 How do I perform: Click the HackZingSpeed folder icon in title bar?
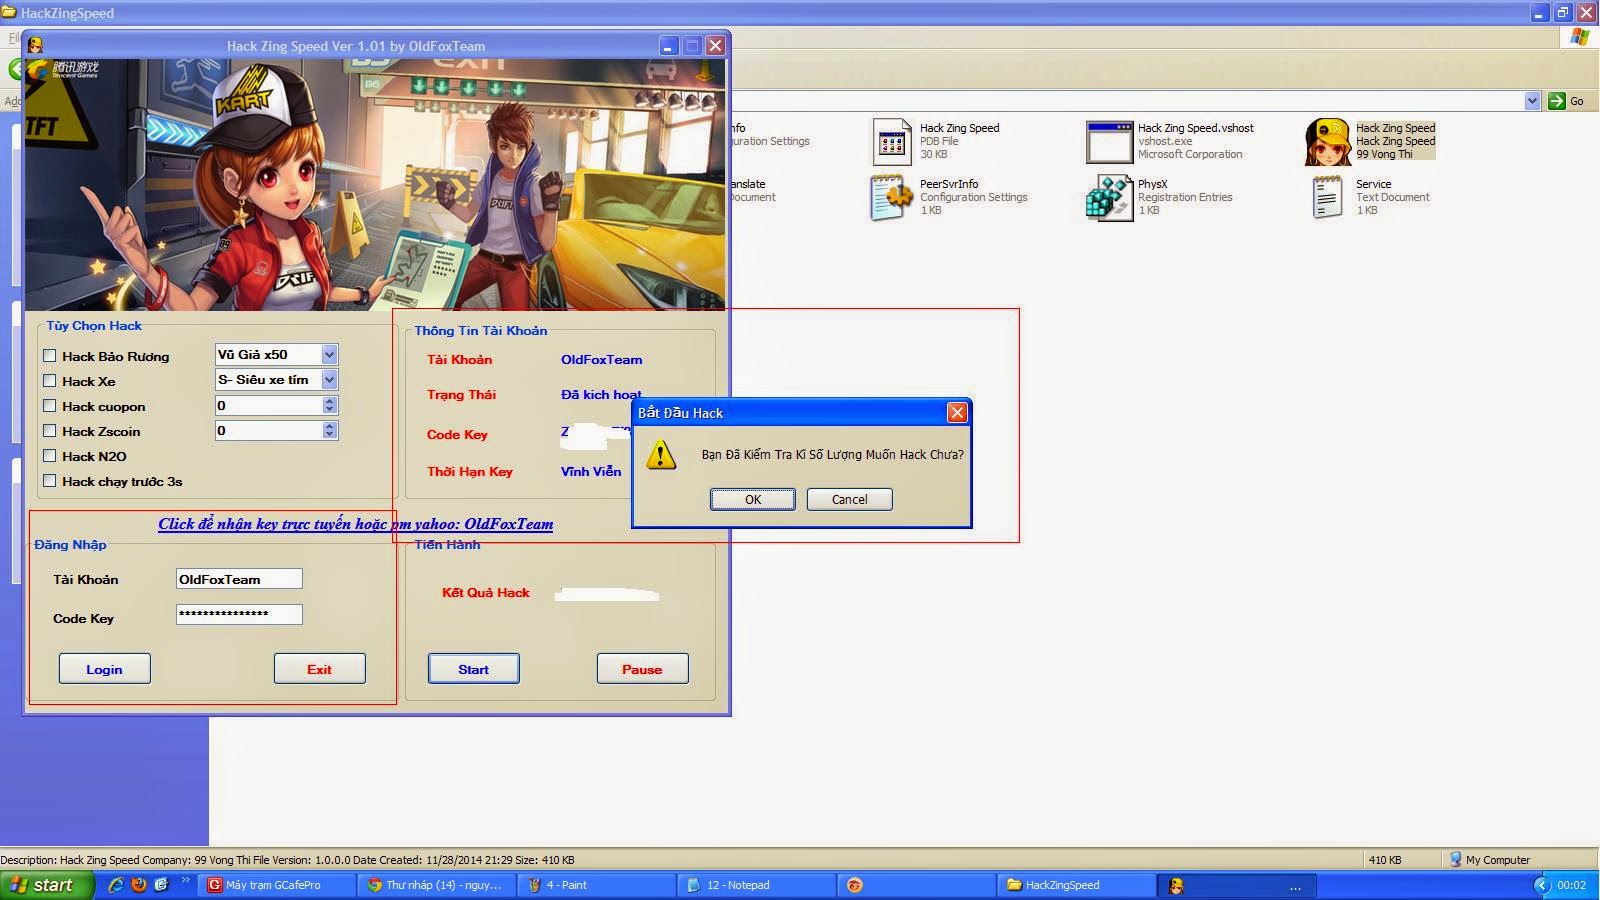9,13
